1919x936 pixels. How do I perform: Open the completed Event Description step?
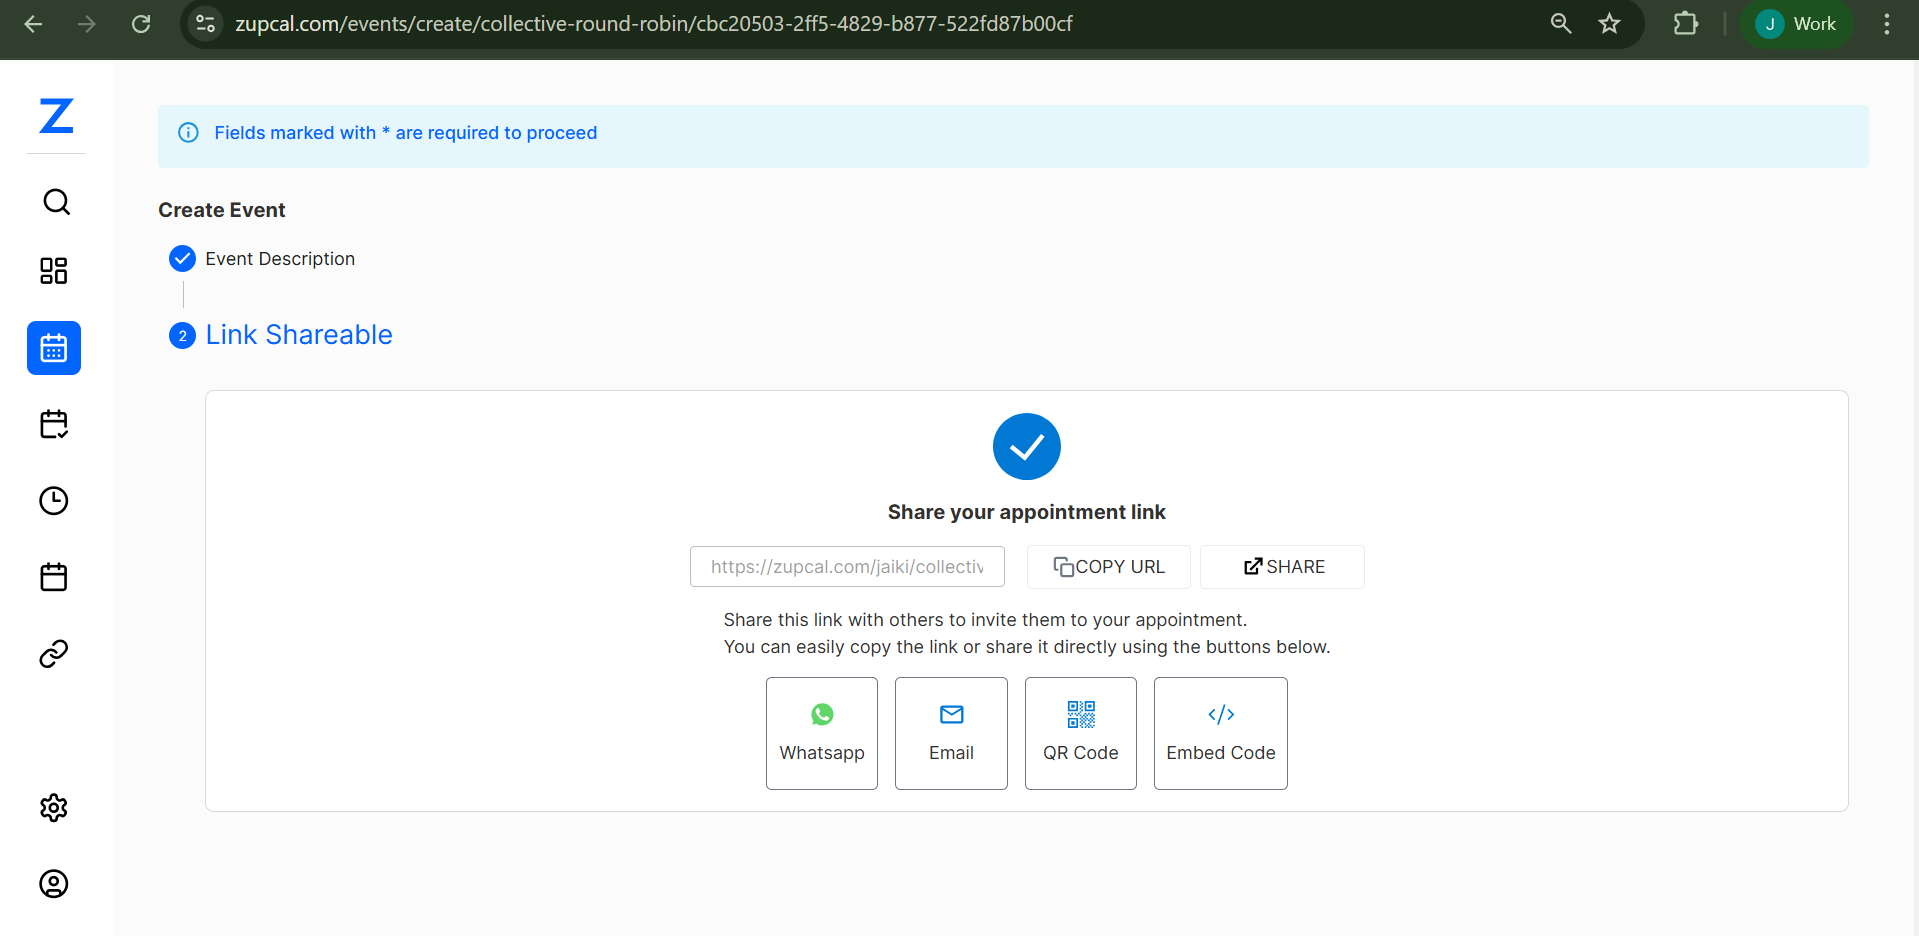pyautogui.click(x=279, y=258)
